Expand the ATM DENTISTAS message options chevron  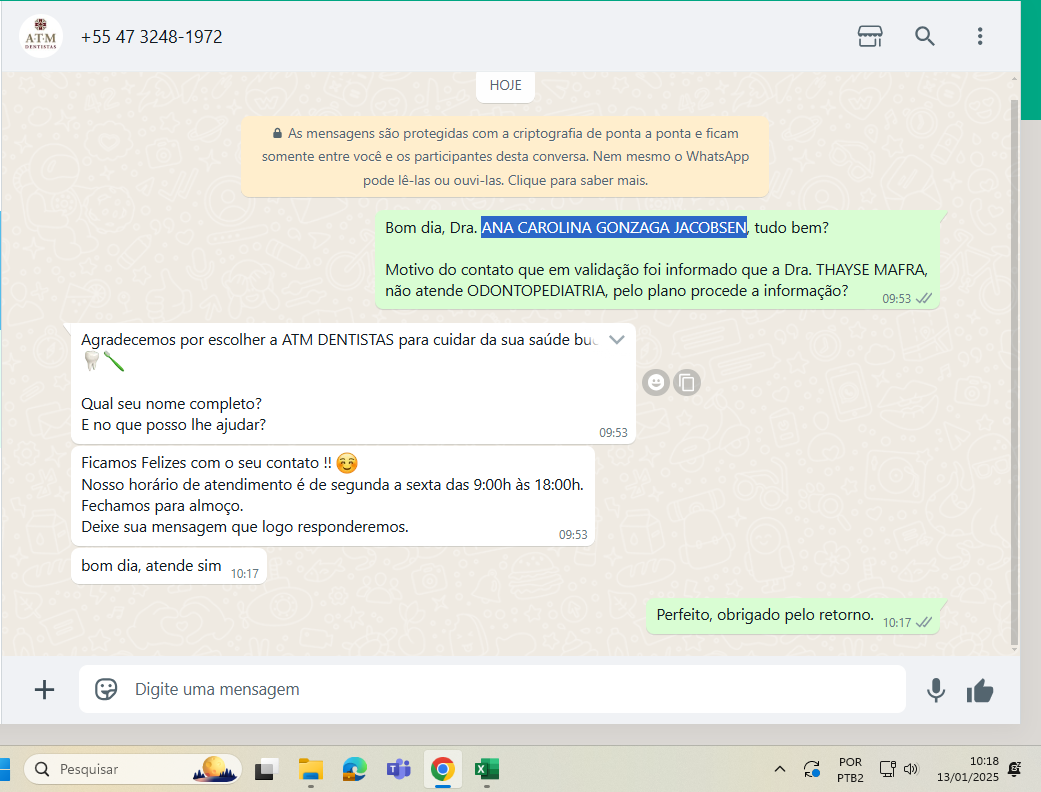click(x=617, y=340)
